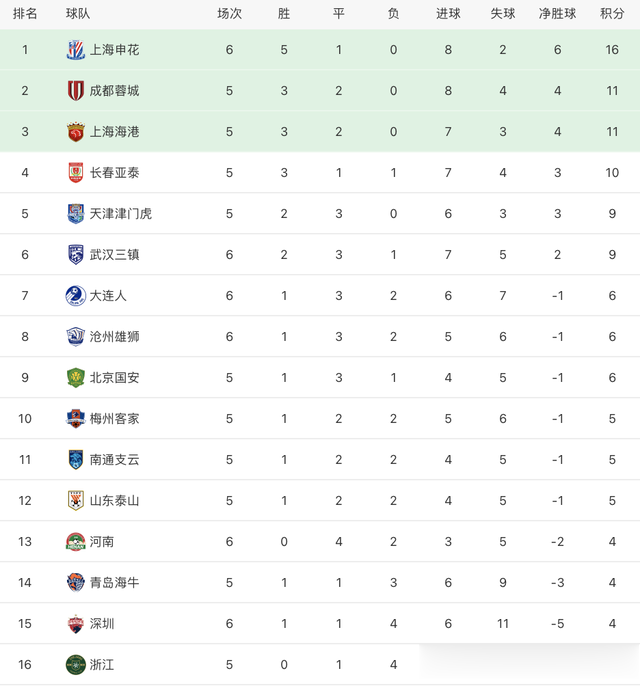Open the 山东泰山 team name link

coord(115,500)
